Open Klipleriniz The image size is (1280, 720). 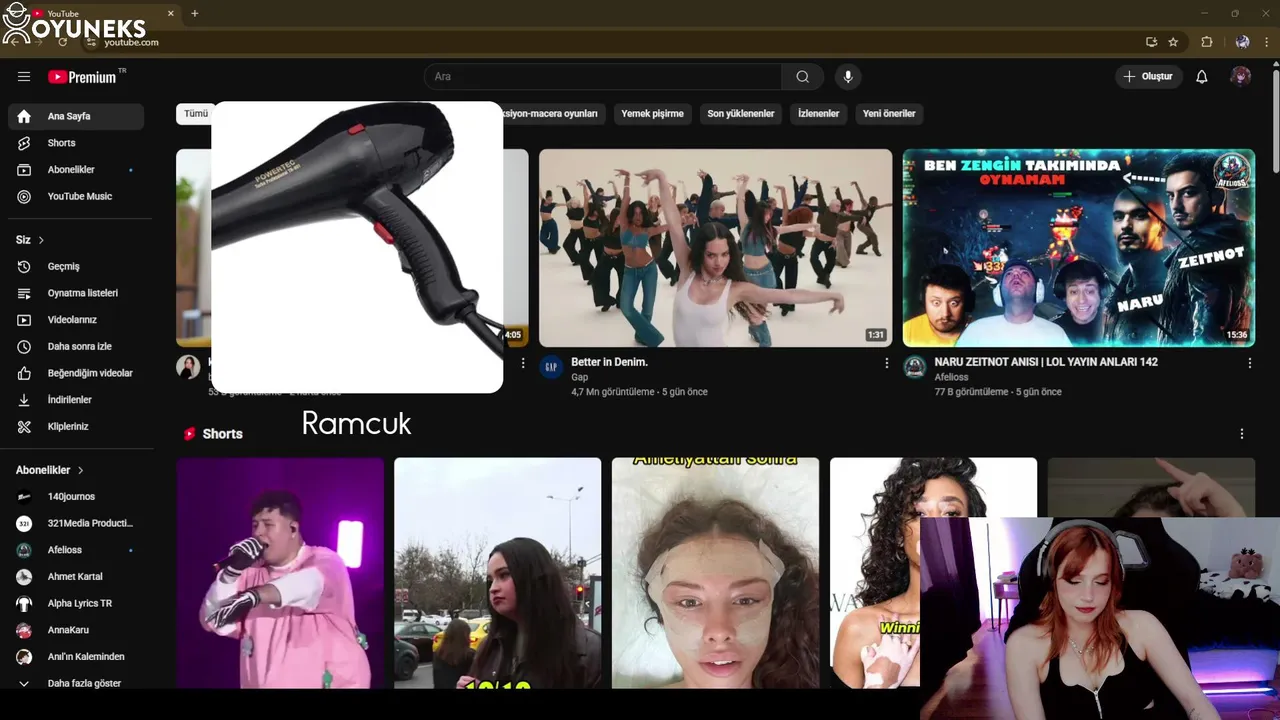pyautogui.click(x=76, y=427)
